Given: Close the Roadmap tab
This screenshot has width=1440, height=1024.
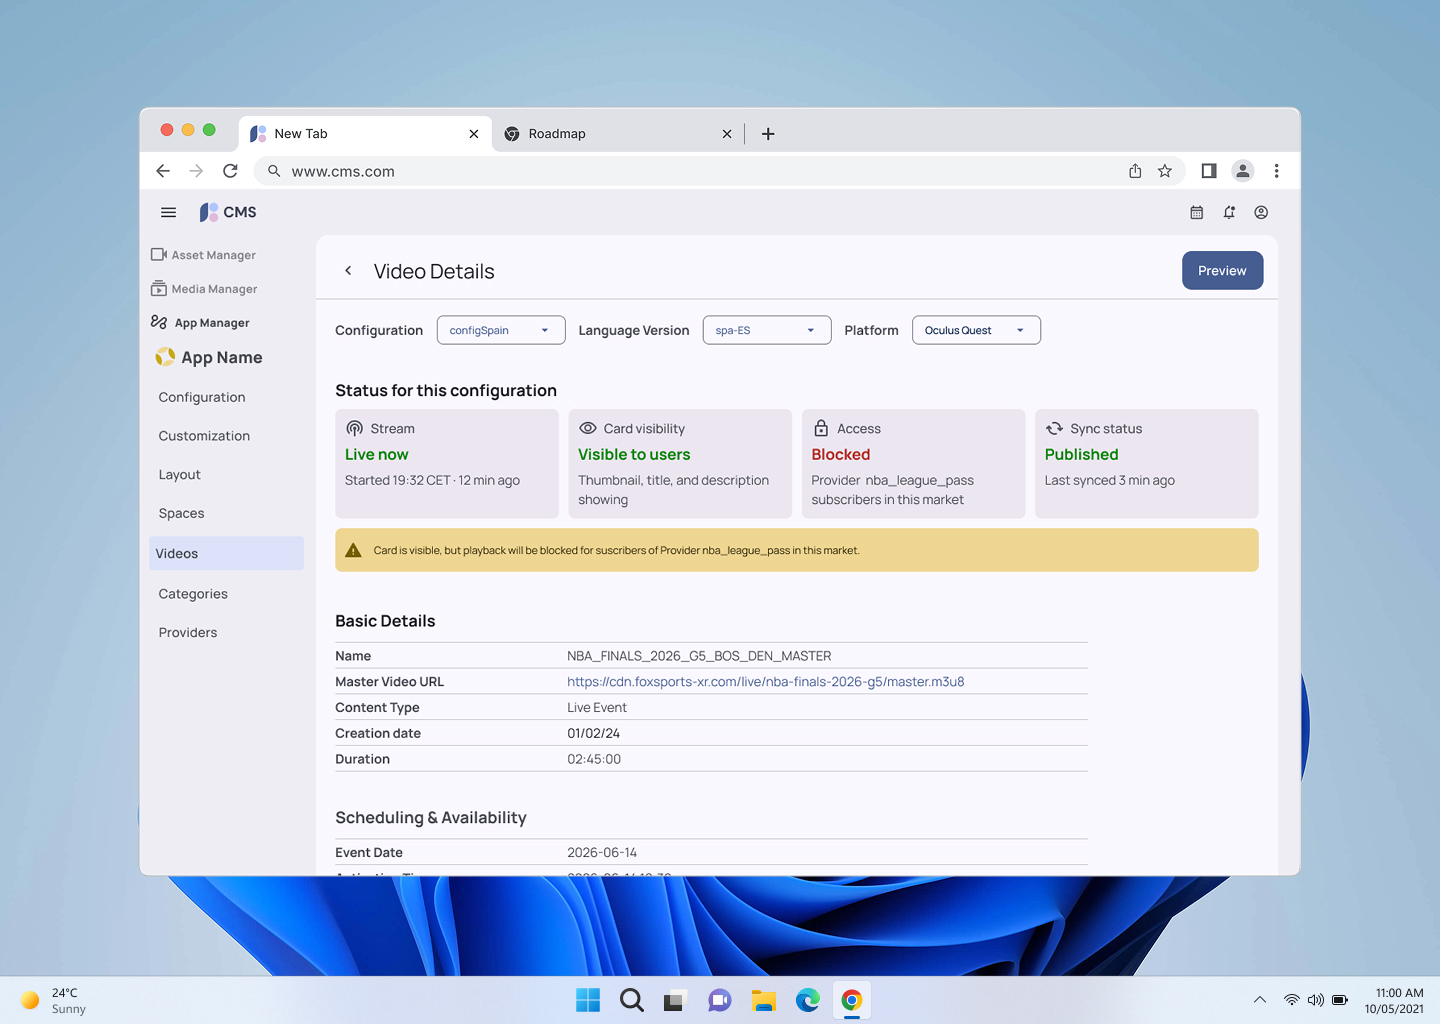Looking at the screenshot, I should pyautogui.click(x=727, y=134).
